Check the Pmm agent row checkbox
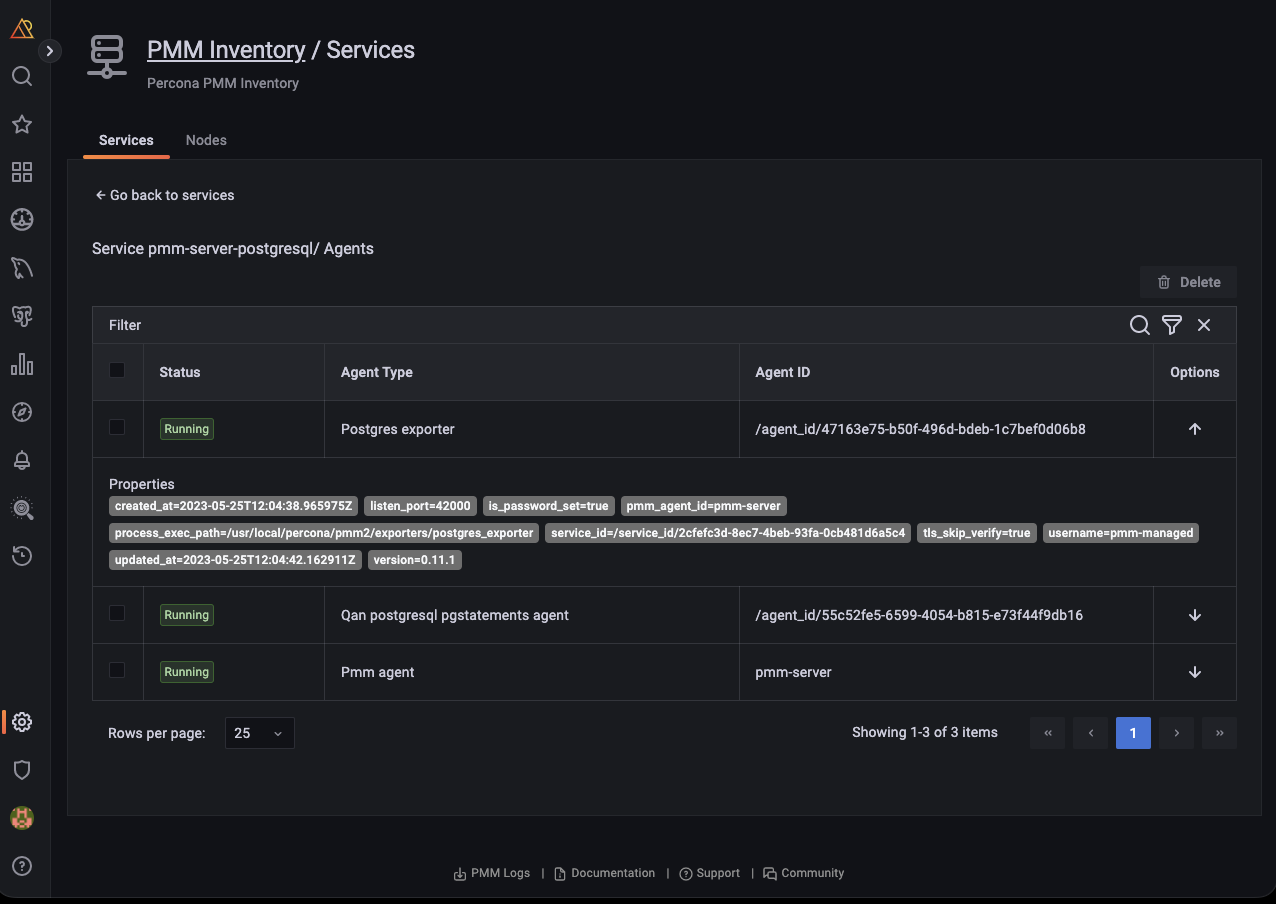 (117, 671)
